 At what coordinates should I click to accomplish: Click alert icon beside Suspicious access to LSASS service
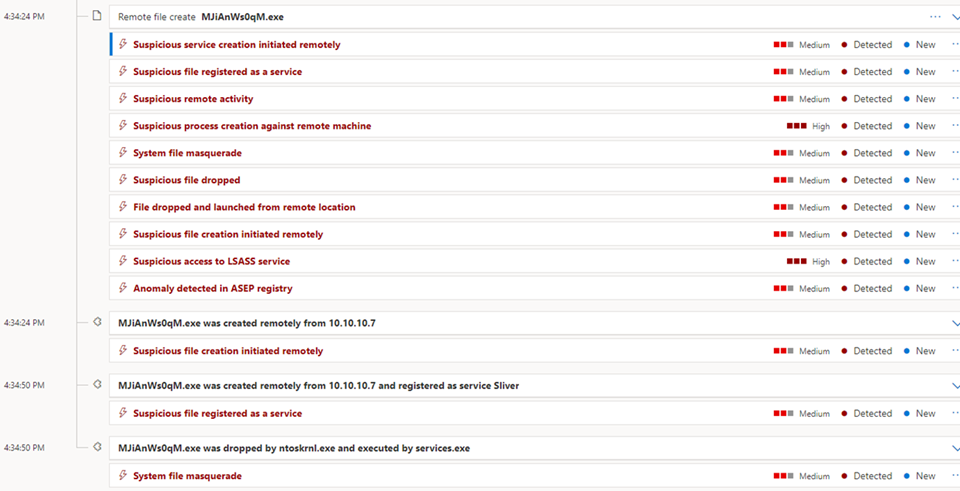(x=123, y=261)
